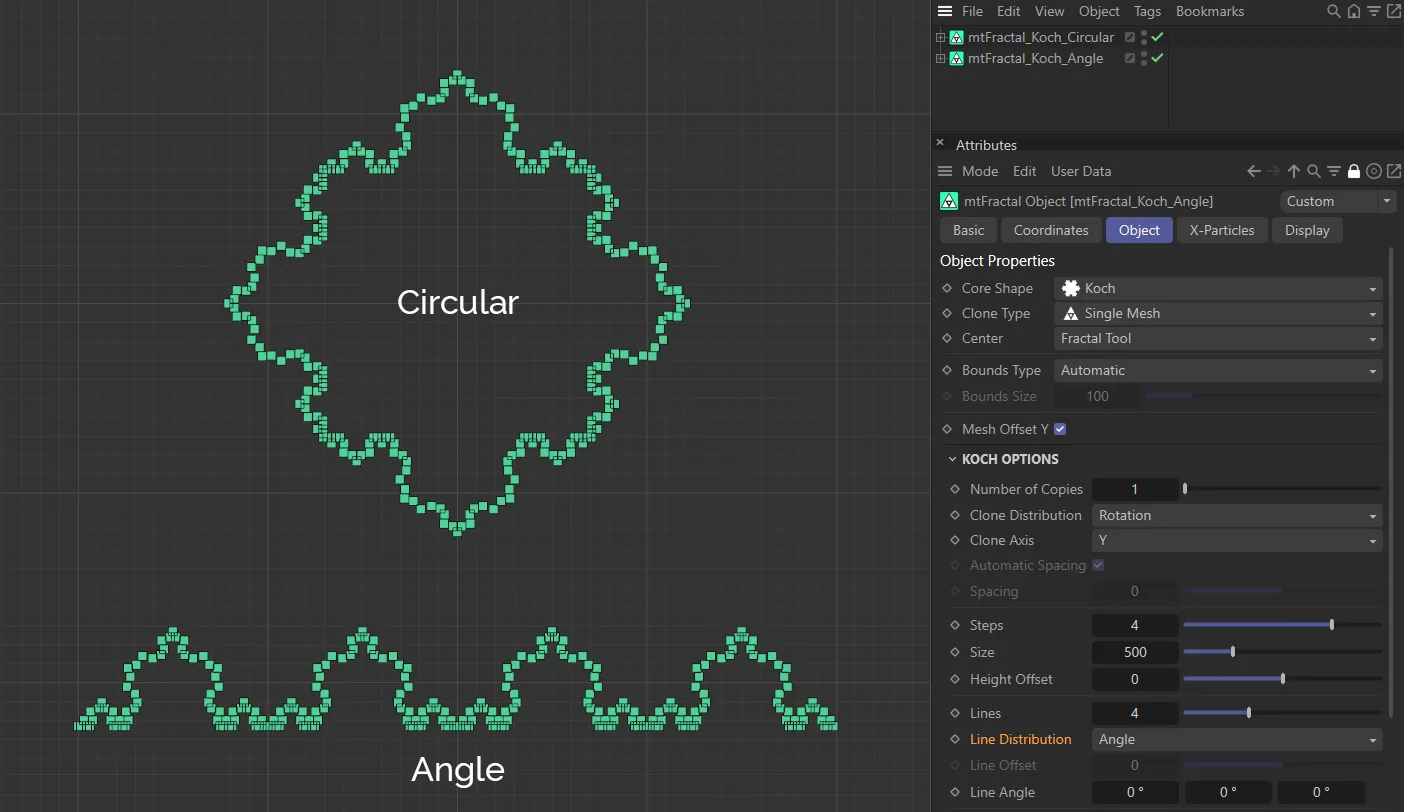The image size is (1404, 812).
Task: Switch to the X-Particles tab
Action: point(1222,230)
